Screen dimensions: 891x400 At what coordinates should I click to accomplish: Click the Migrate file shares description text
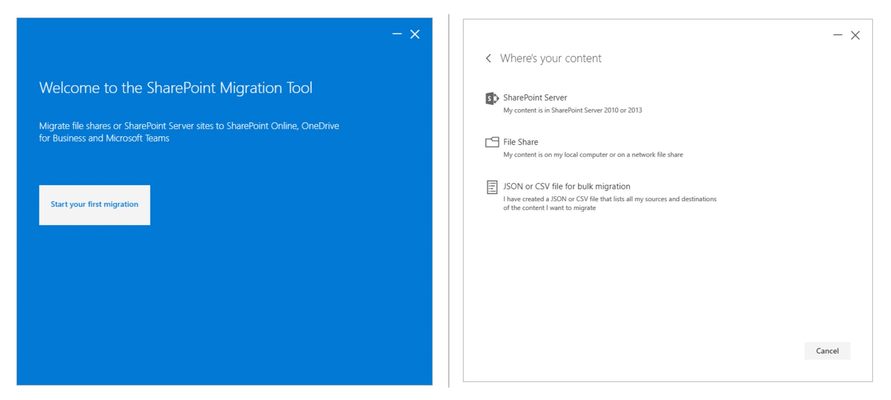189,132
